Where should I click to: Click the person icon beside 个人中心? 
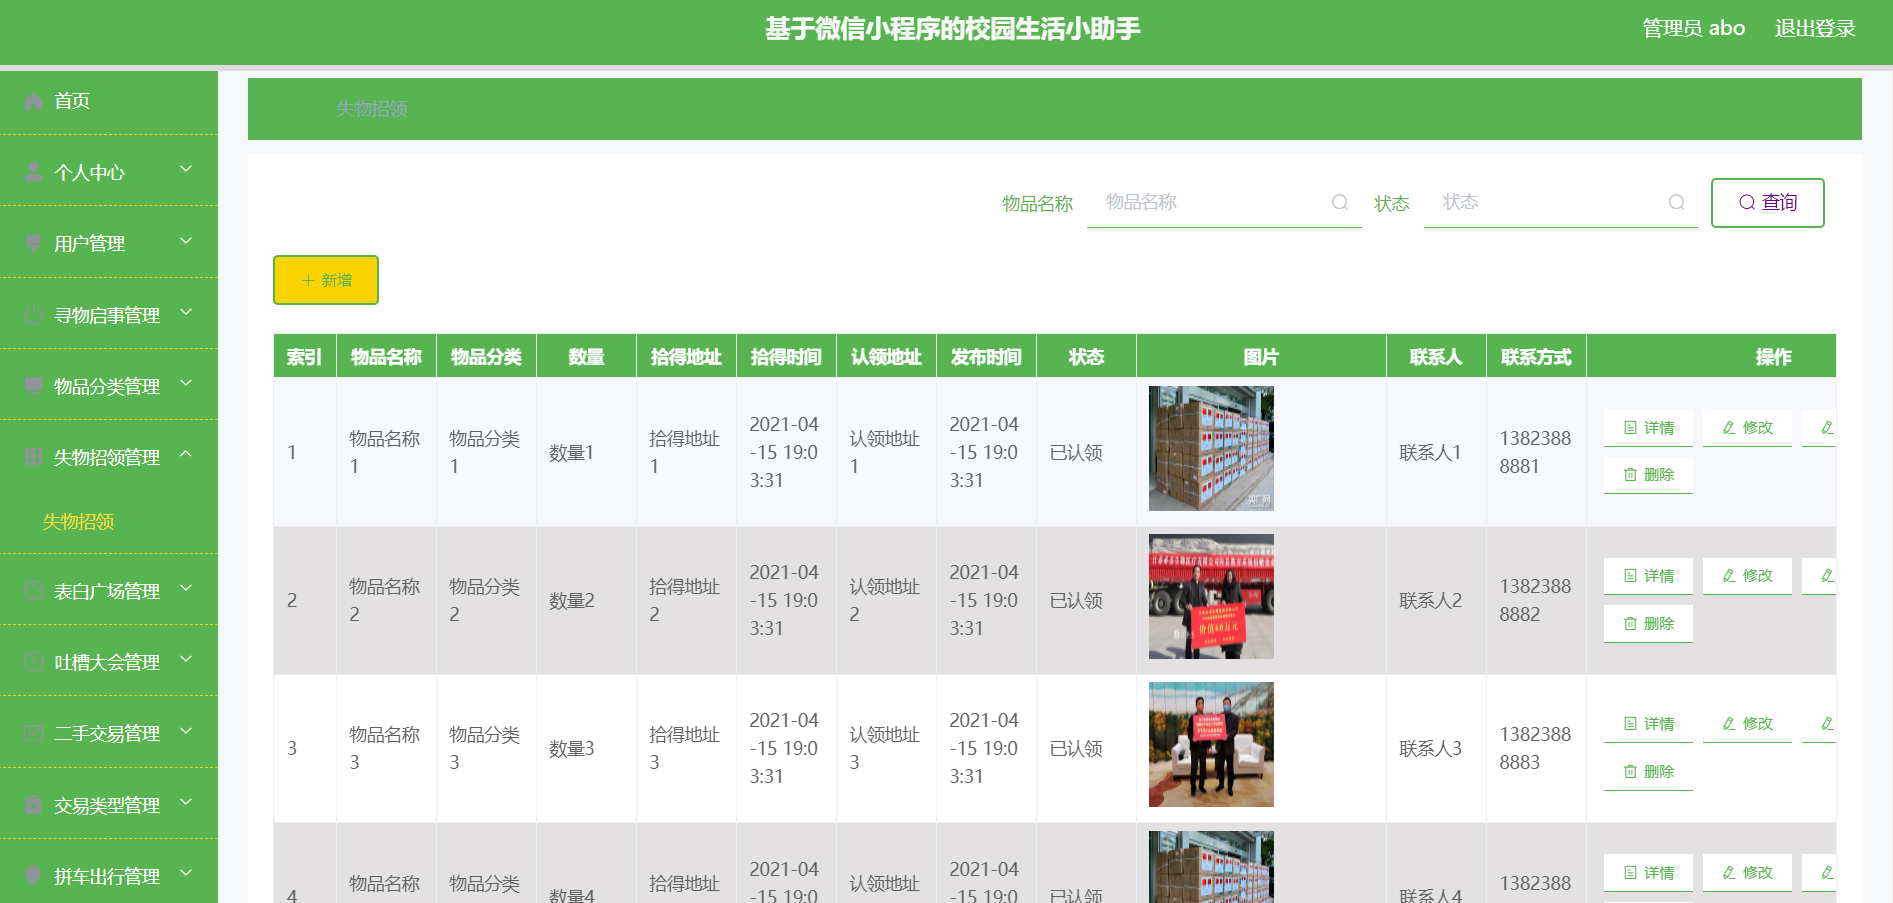coord(33,172)
